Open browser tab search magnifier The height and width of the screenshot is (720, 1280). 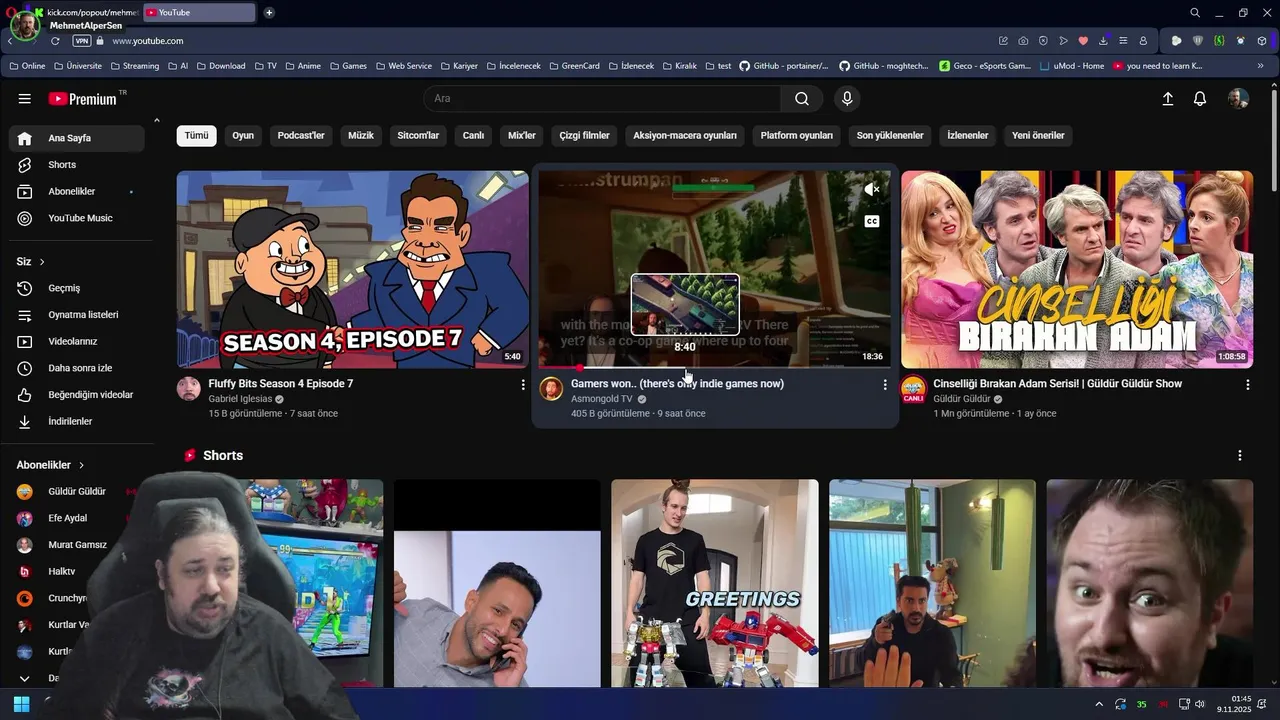pyautogui.click(x=1195, y=12)
